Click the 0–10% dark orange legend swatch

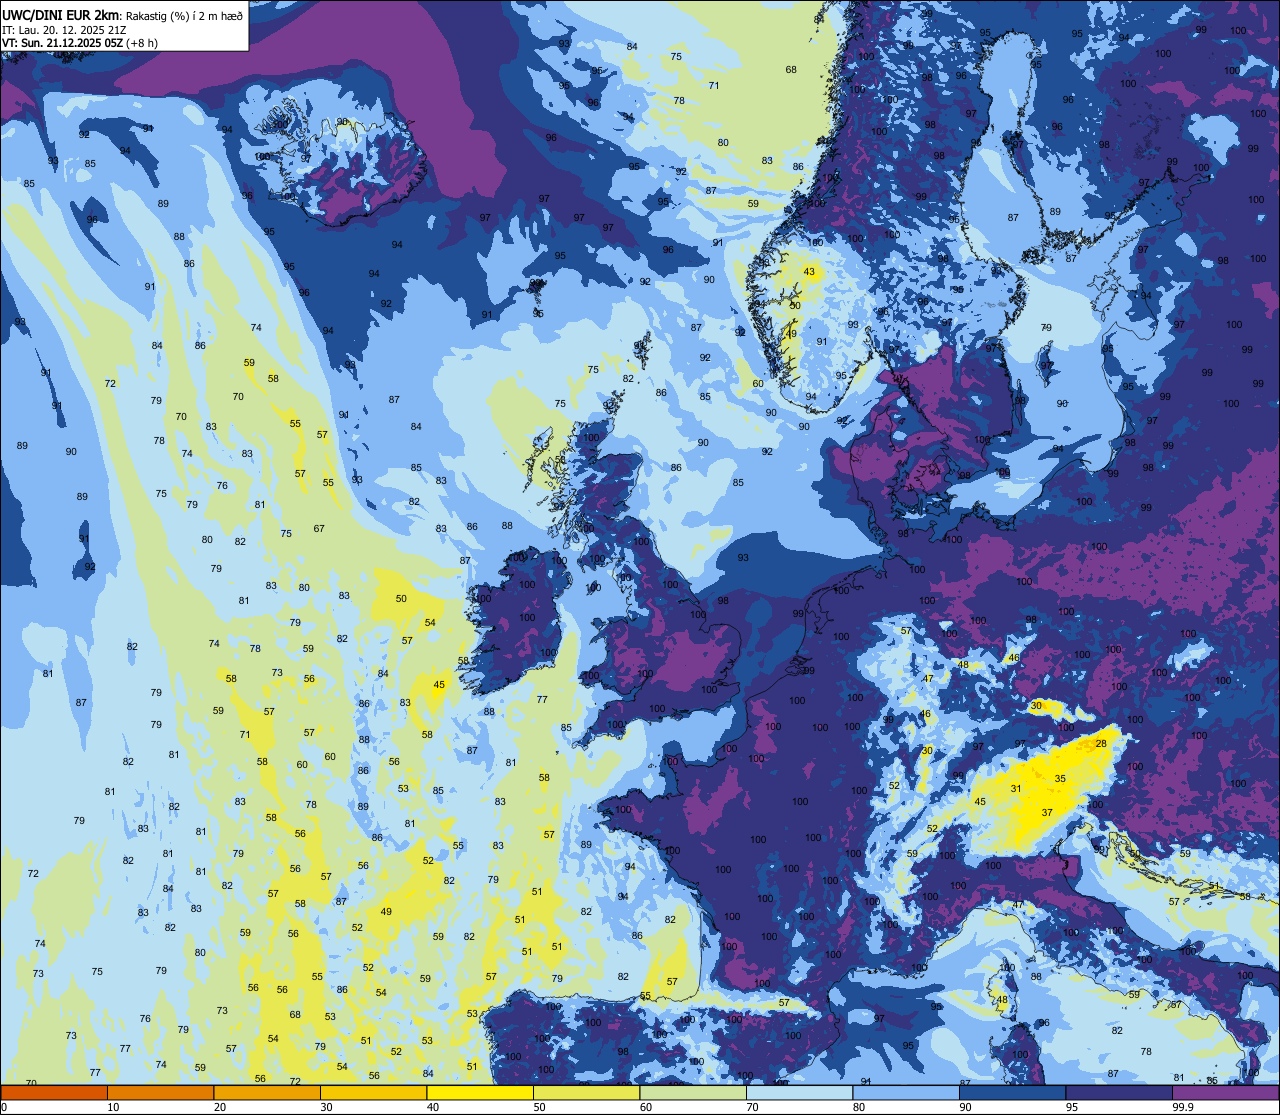[54, 1093]
